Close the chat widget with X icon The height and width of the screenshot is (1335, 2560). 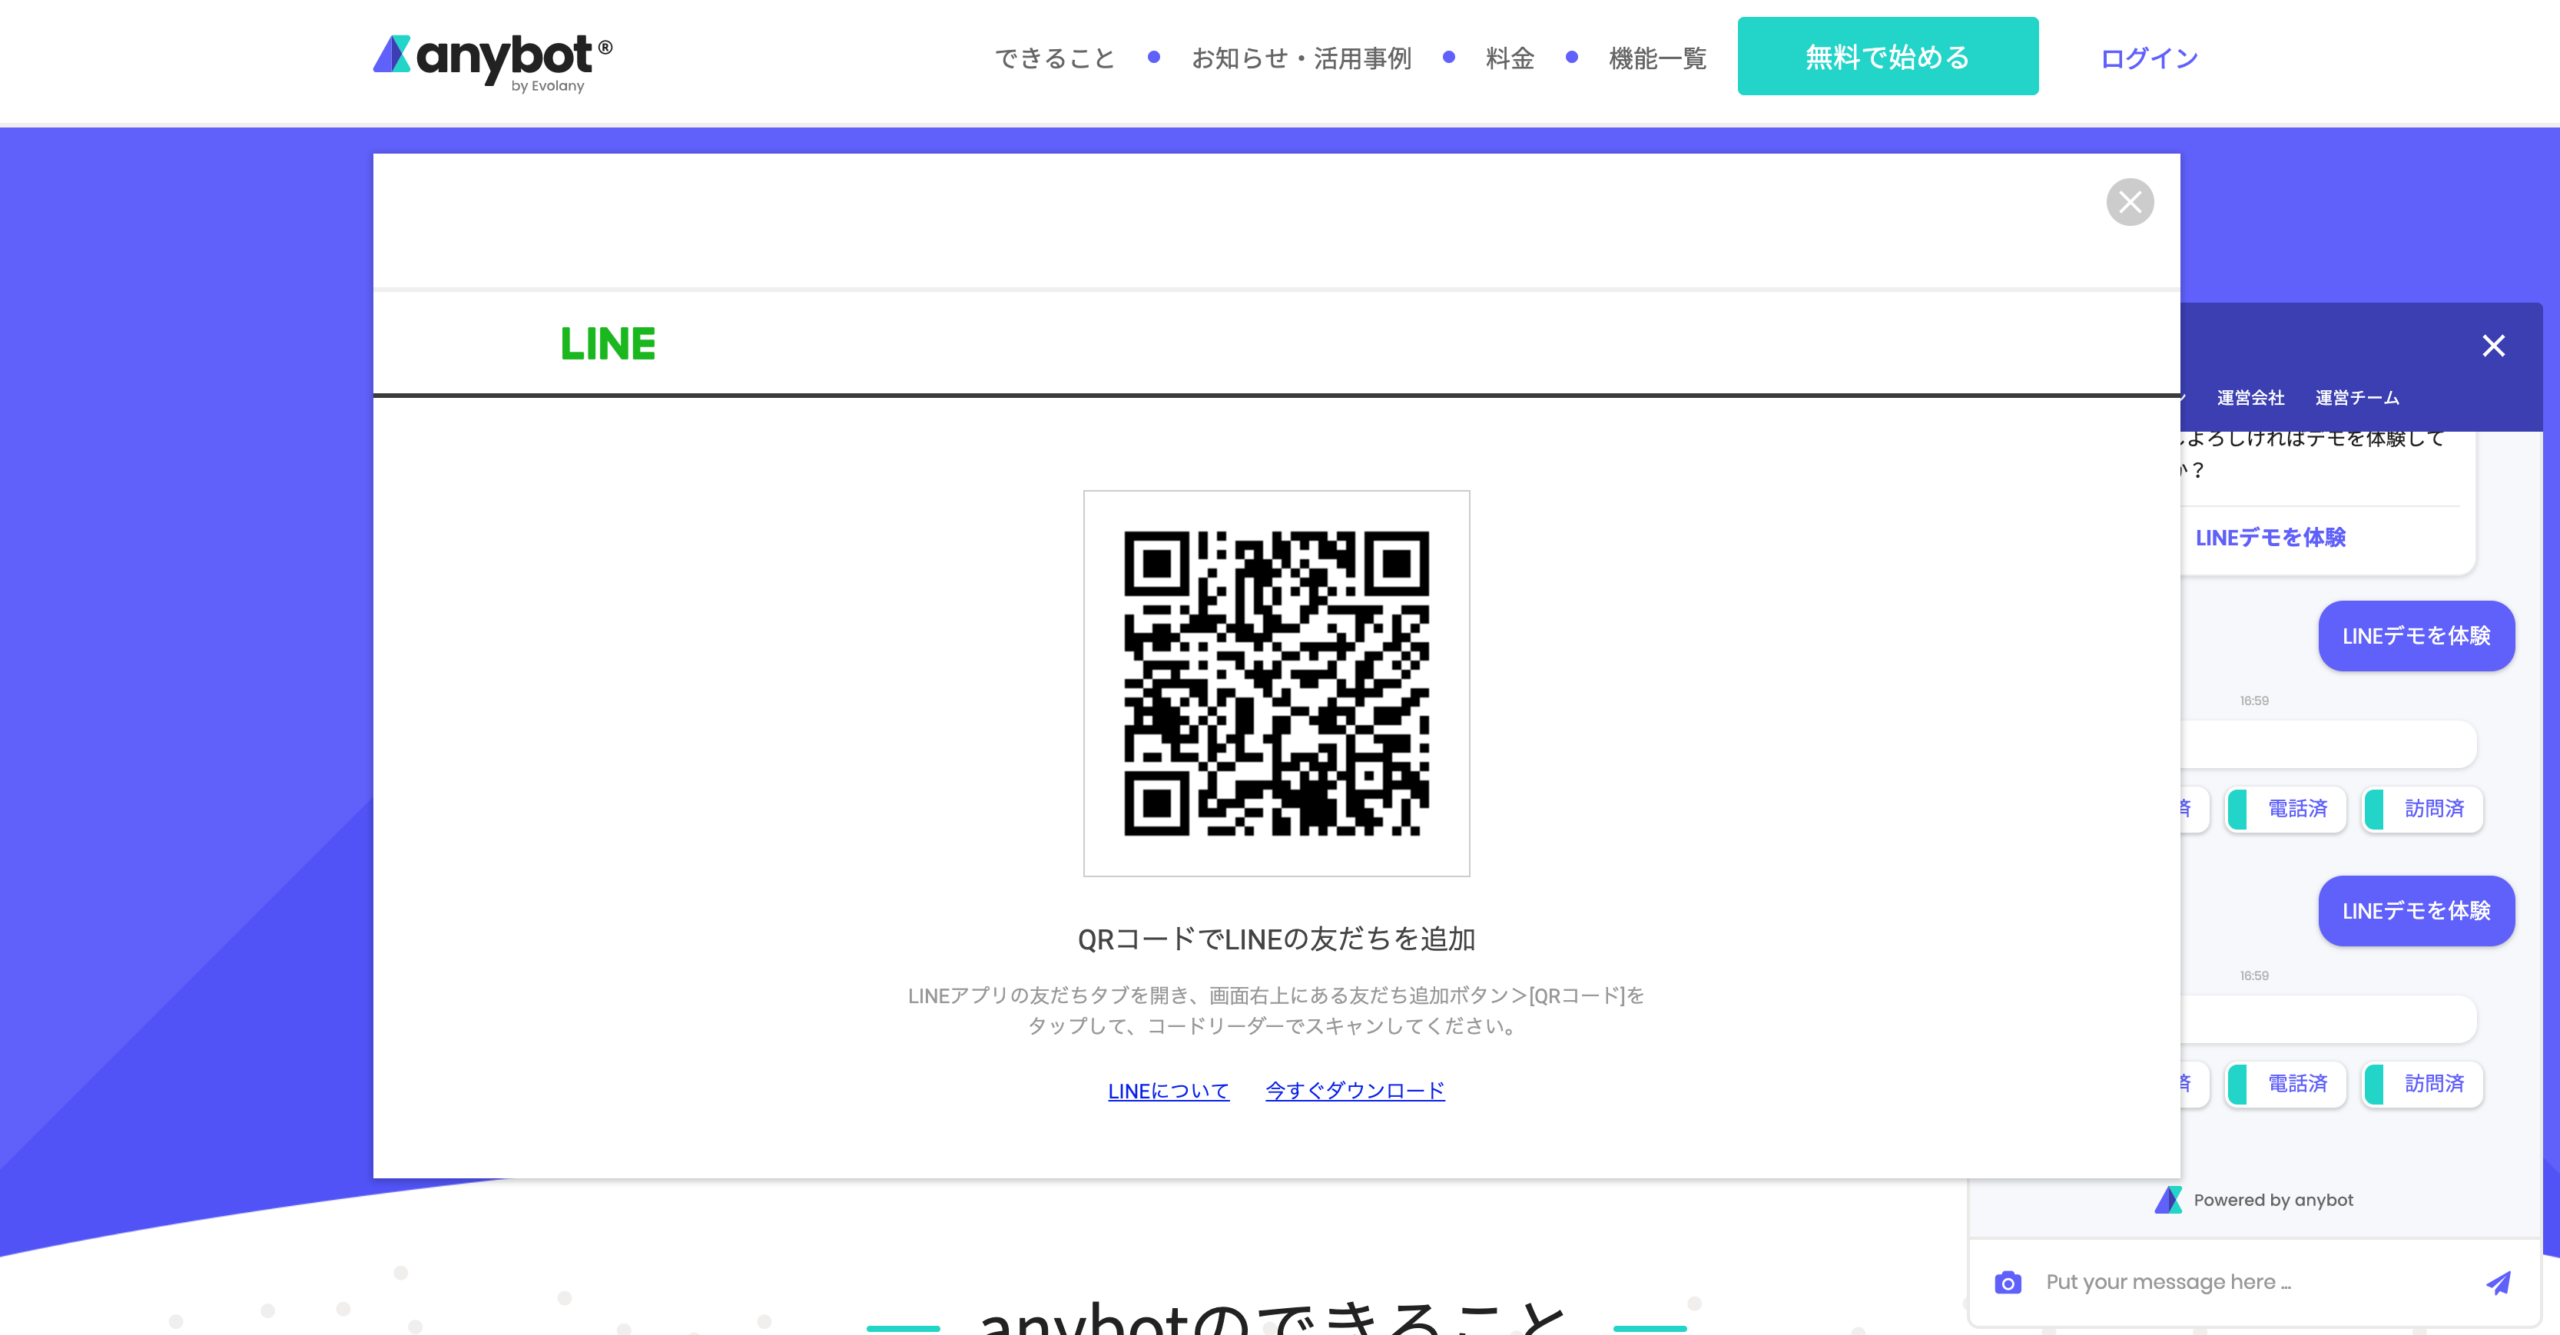(2494, 346)
